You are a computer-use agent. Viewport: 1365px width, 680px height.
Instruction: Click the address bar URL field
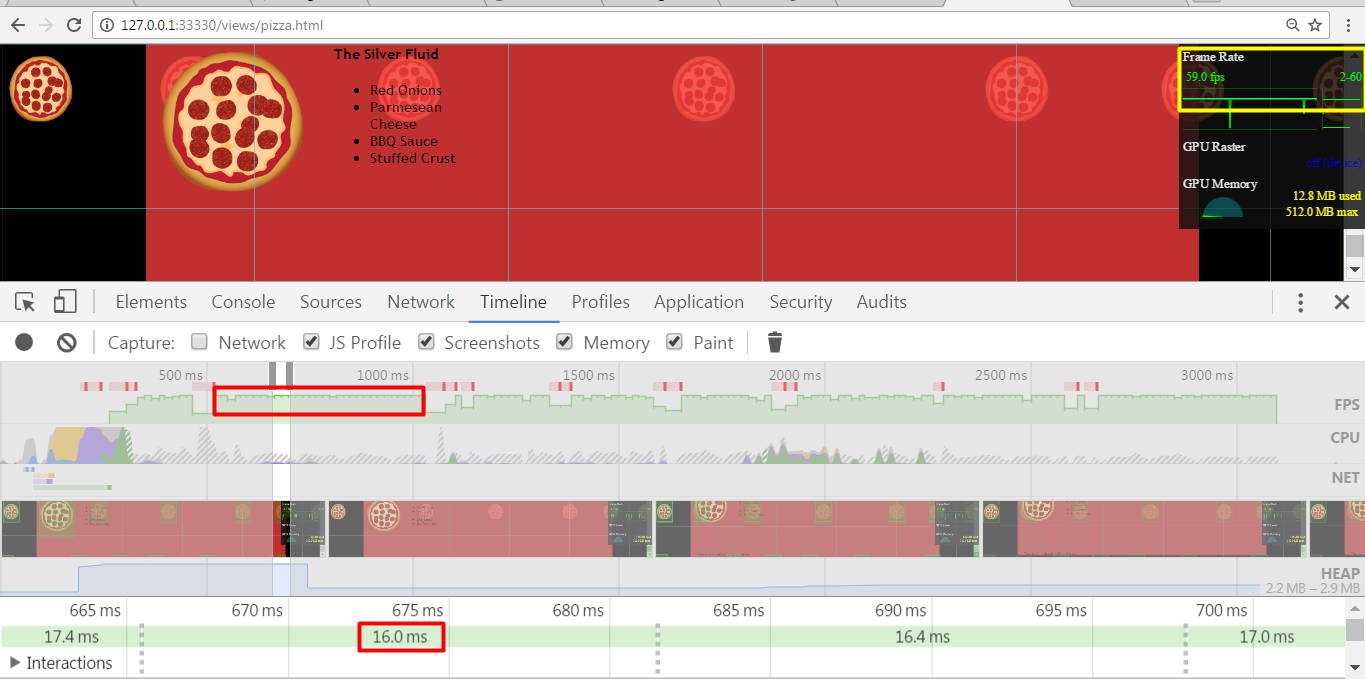pyautogui.click(x=690, y=25)
